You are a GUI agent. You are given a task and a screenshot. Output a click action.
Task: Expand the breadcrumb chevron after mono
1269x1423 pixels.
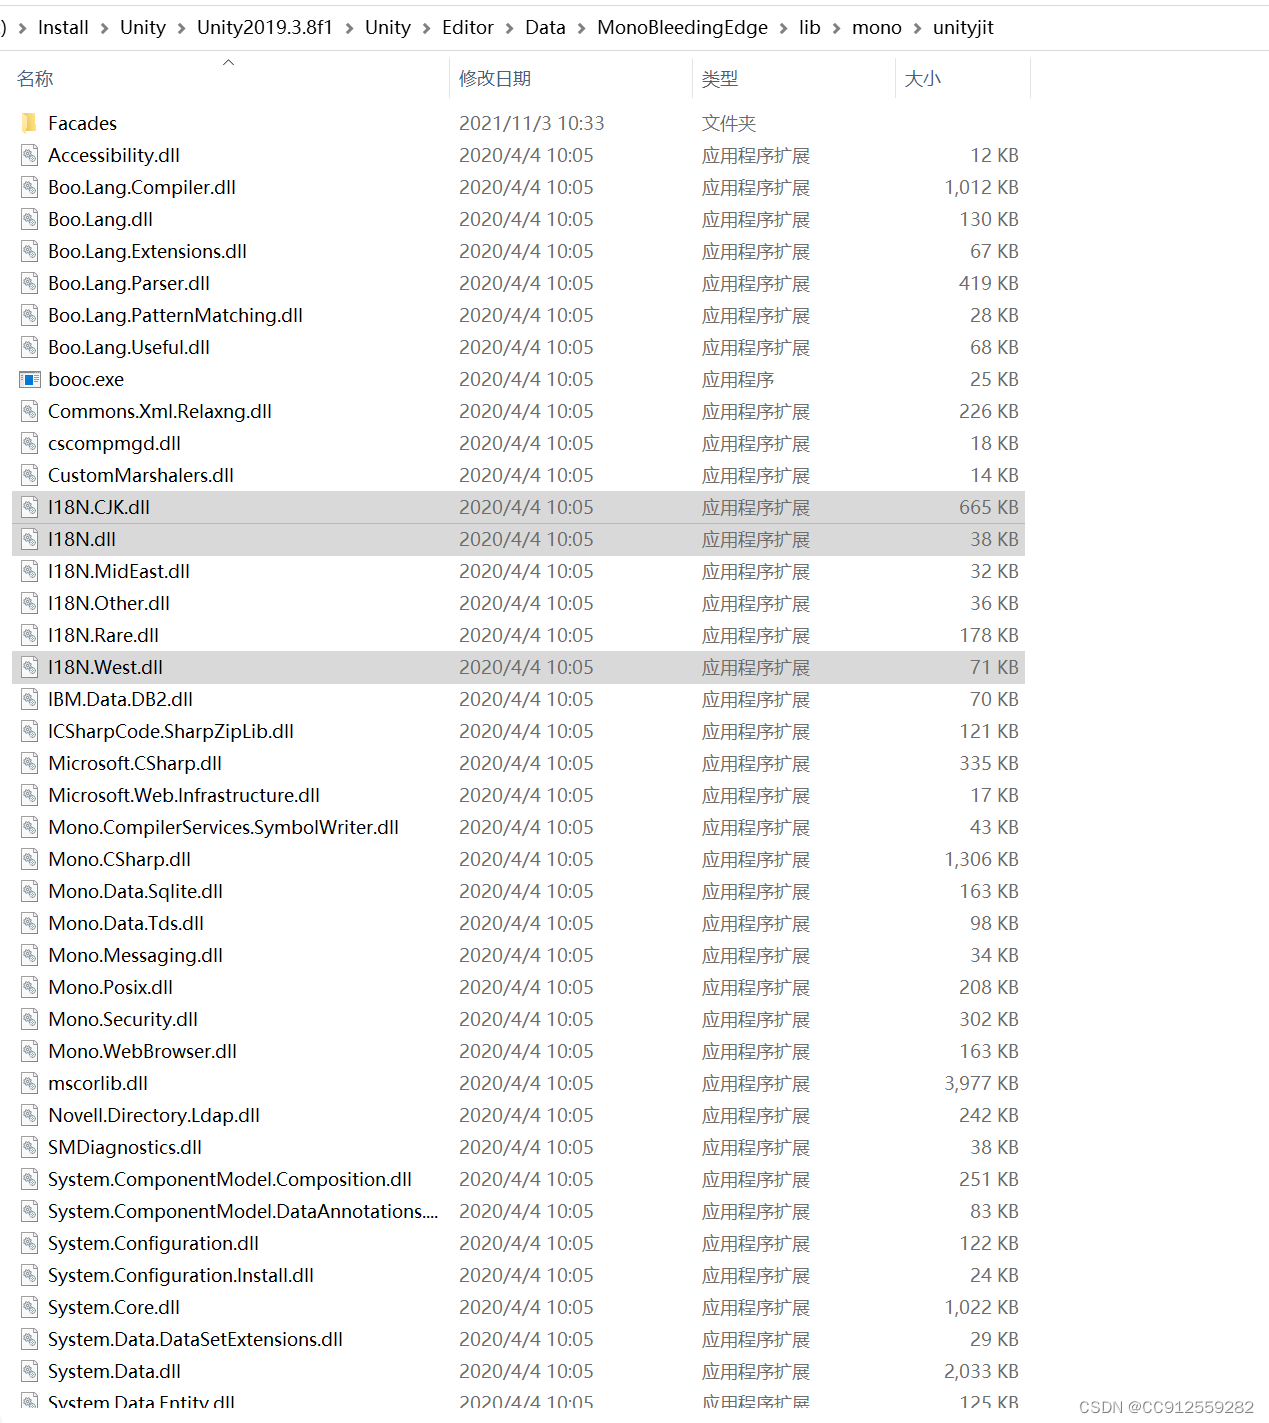[x=916, y=28]
